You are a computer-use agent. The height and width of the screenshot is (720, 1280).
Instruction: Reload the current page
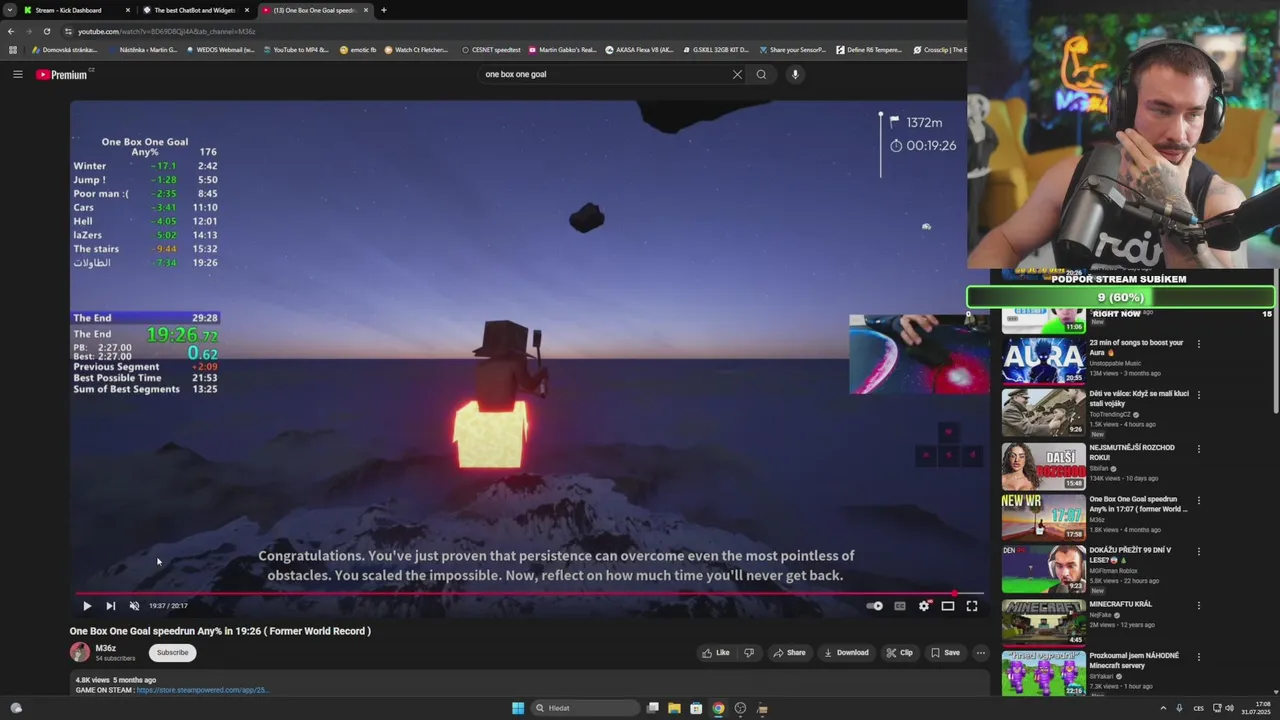click(47, 31)
